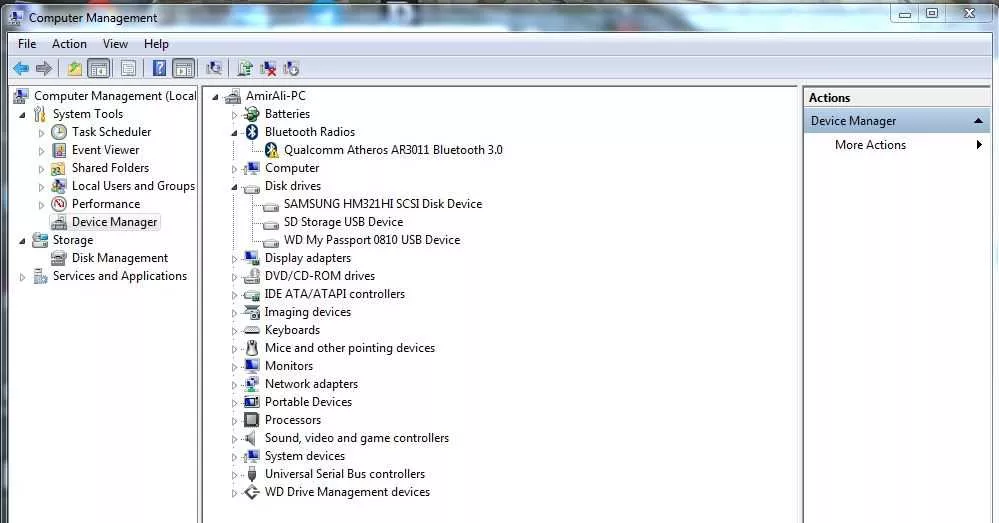Click Uninstall device toolbar icon with red X
This screenshot has height=523, width=999.
pyautogui.click(x=268, y=68)
